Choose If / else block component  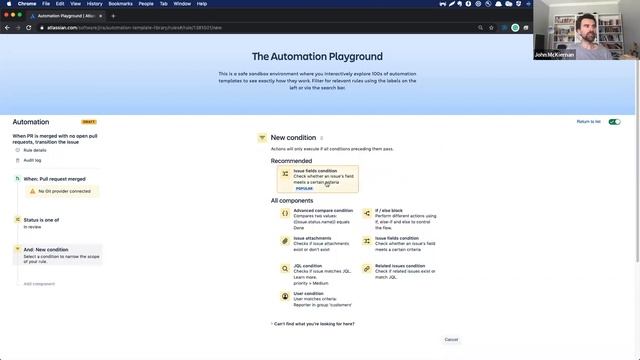[x=400, y=219]
